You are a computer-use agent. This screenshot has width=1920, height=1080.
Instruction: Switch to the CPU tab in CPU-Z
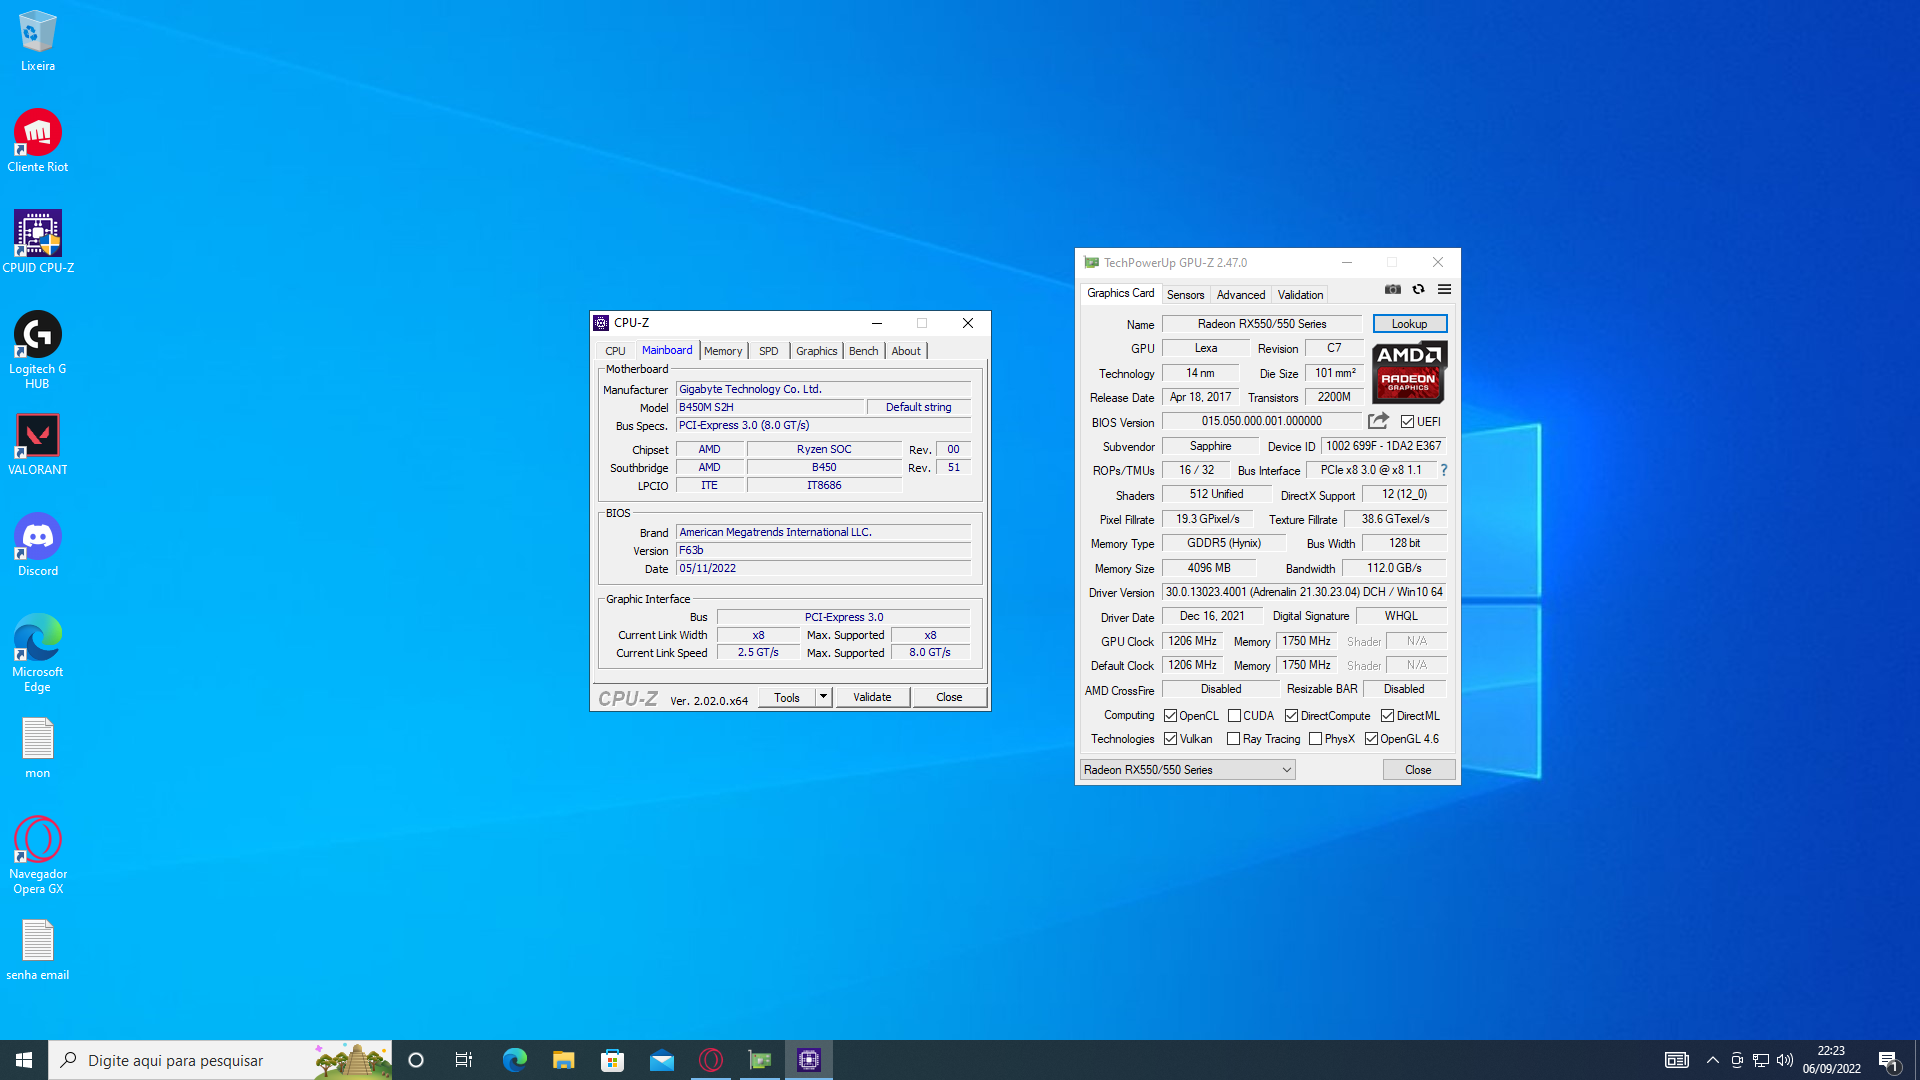click(x=615, y=351)
